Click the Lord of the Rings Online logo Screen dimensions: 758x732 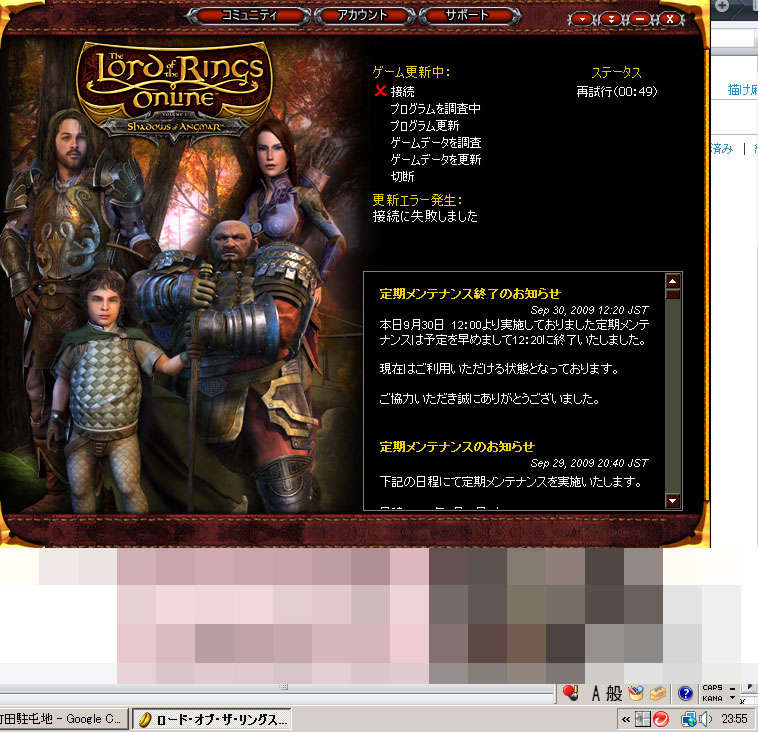click(x=174, y=92)
